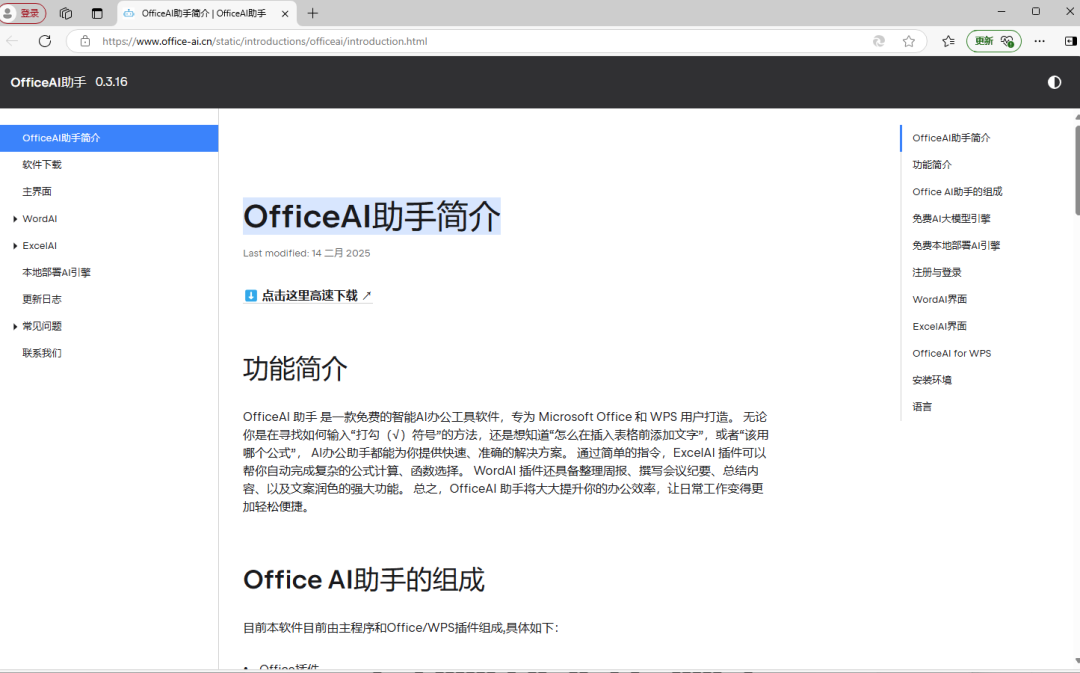Open the favorites list icon

948,41
